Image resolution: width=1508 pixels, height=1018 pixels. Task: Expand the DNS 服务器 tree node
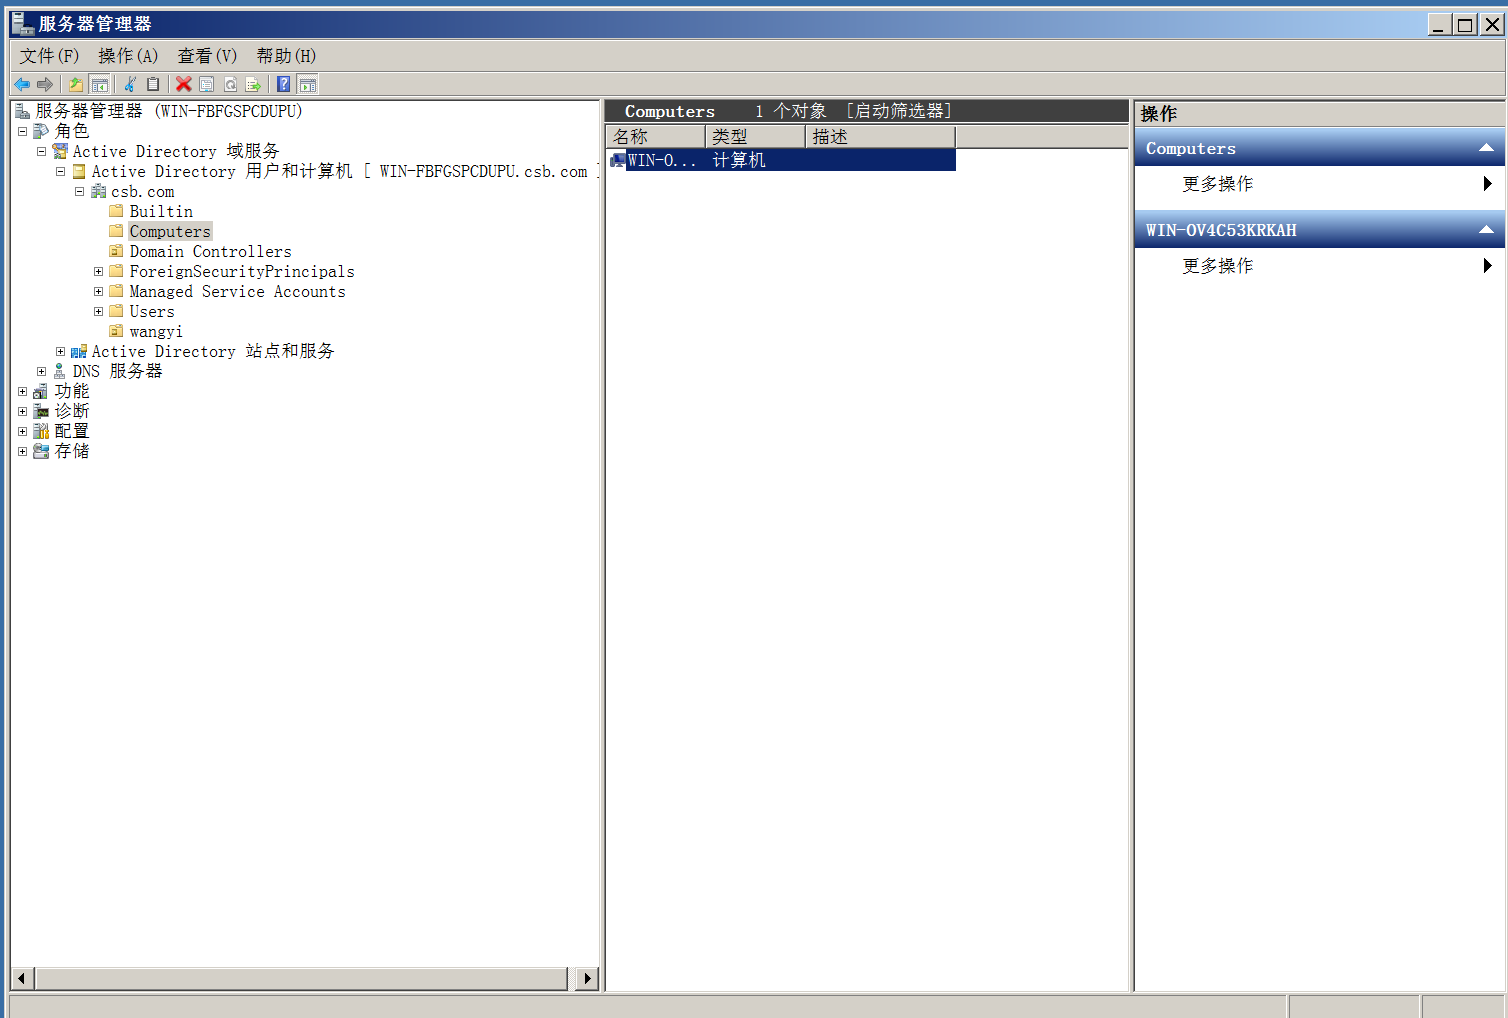41,372
